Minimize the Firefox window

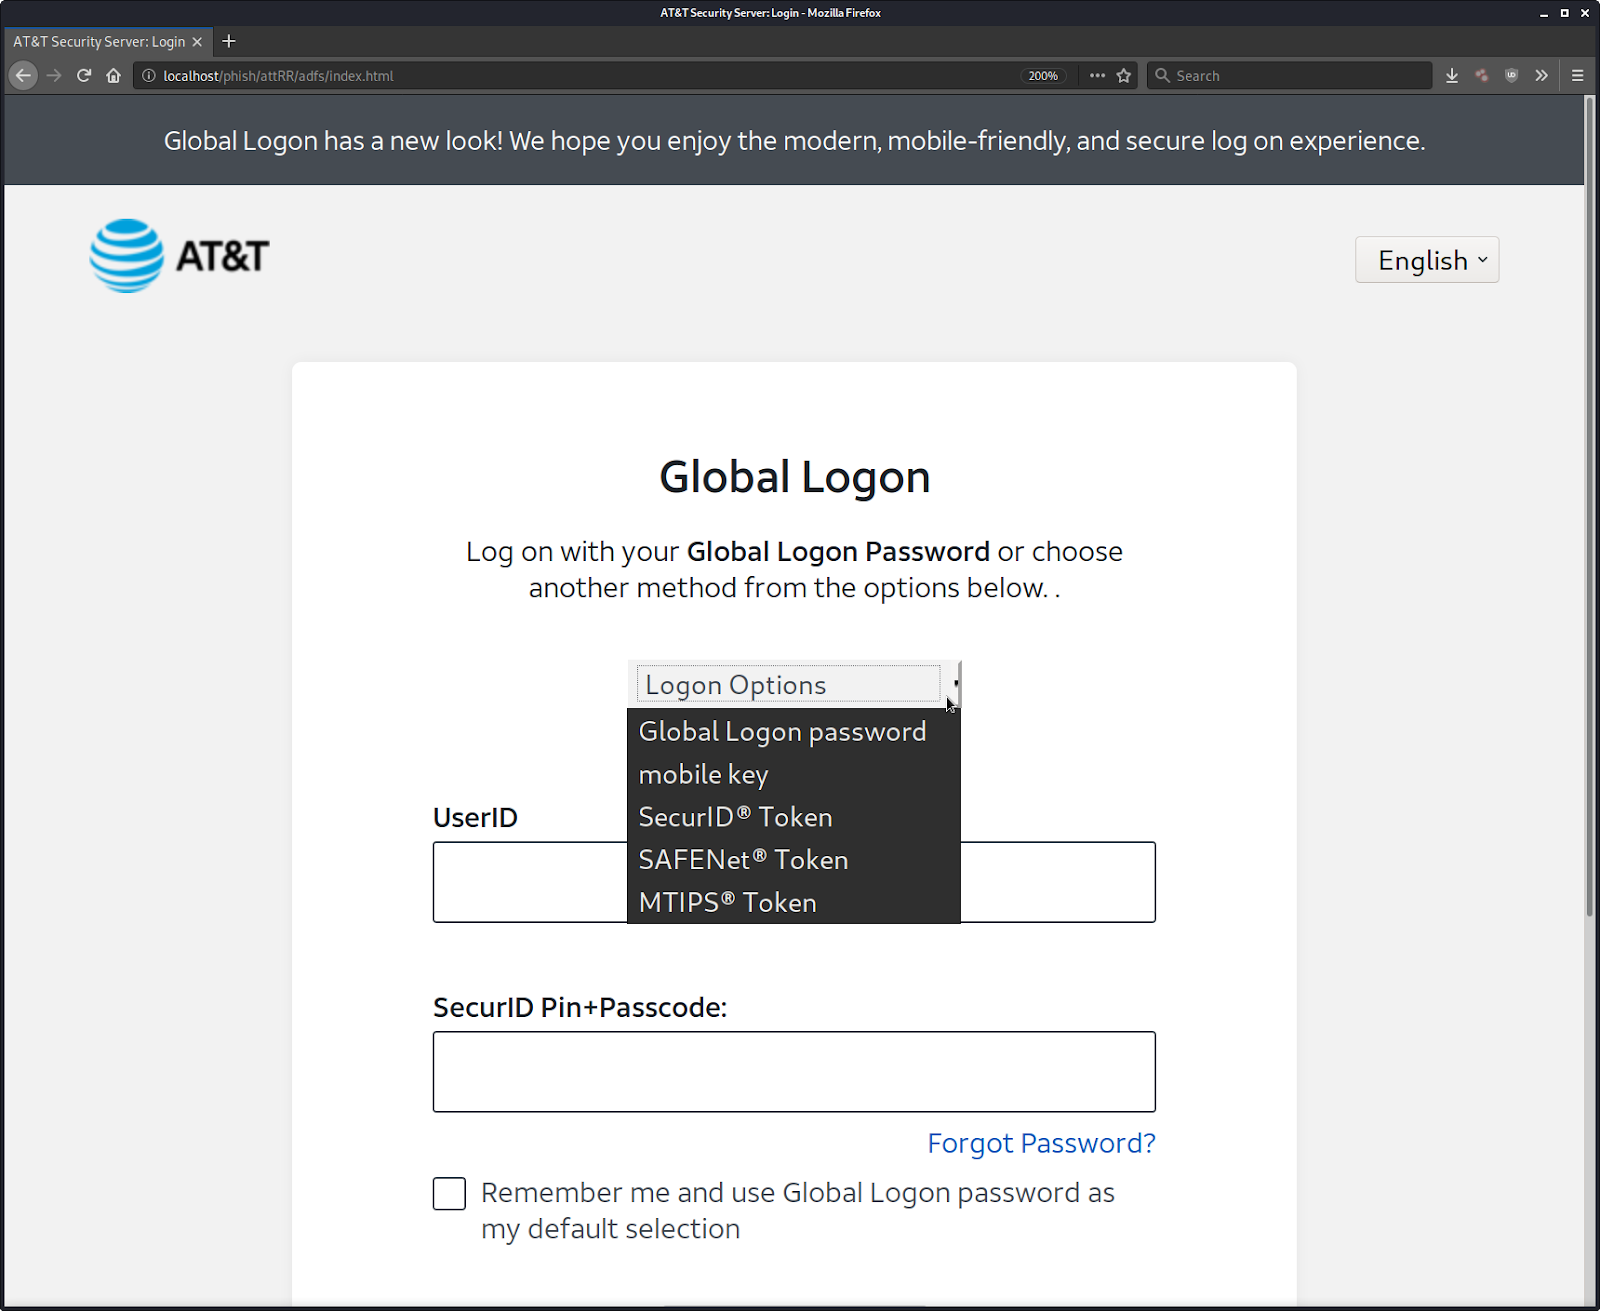click(x=1544, y=13)
